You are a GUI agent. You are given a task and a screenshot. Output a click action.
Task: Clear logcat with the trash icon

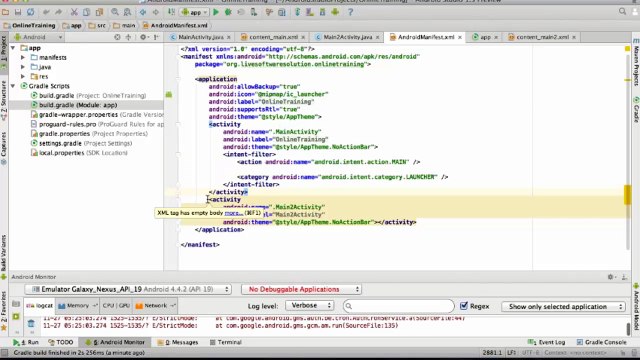pyautogui.click(x=31, y=324)
